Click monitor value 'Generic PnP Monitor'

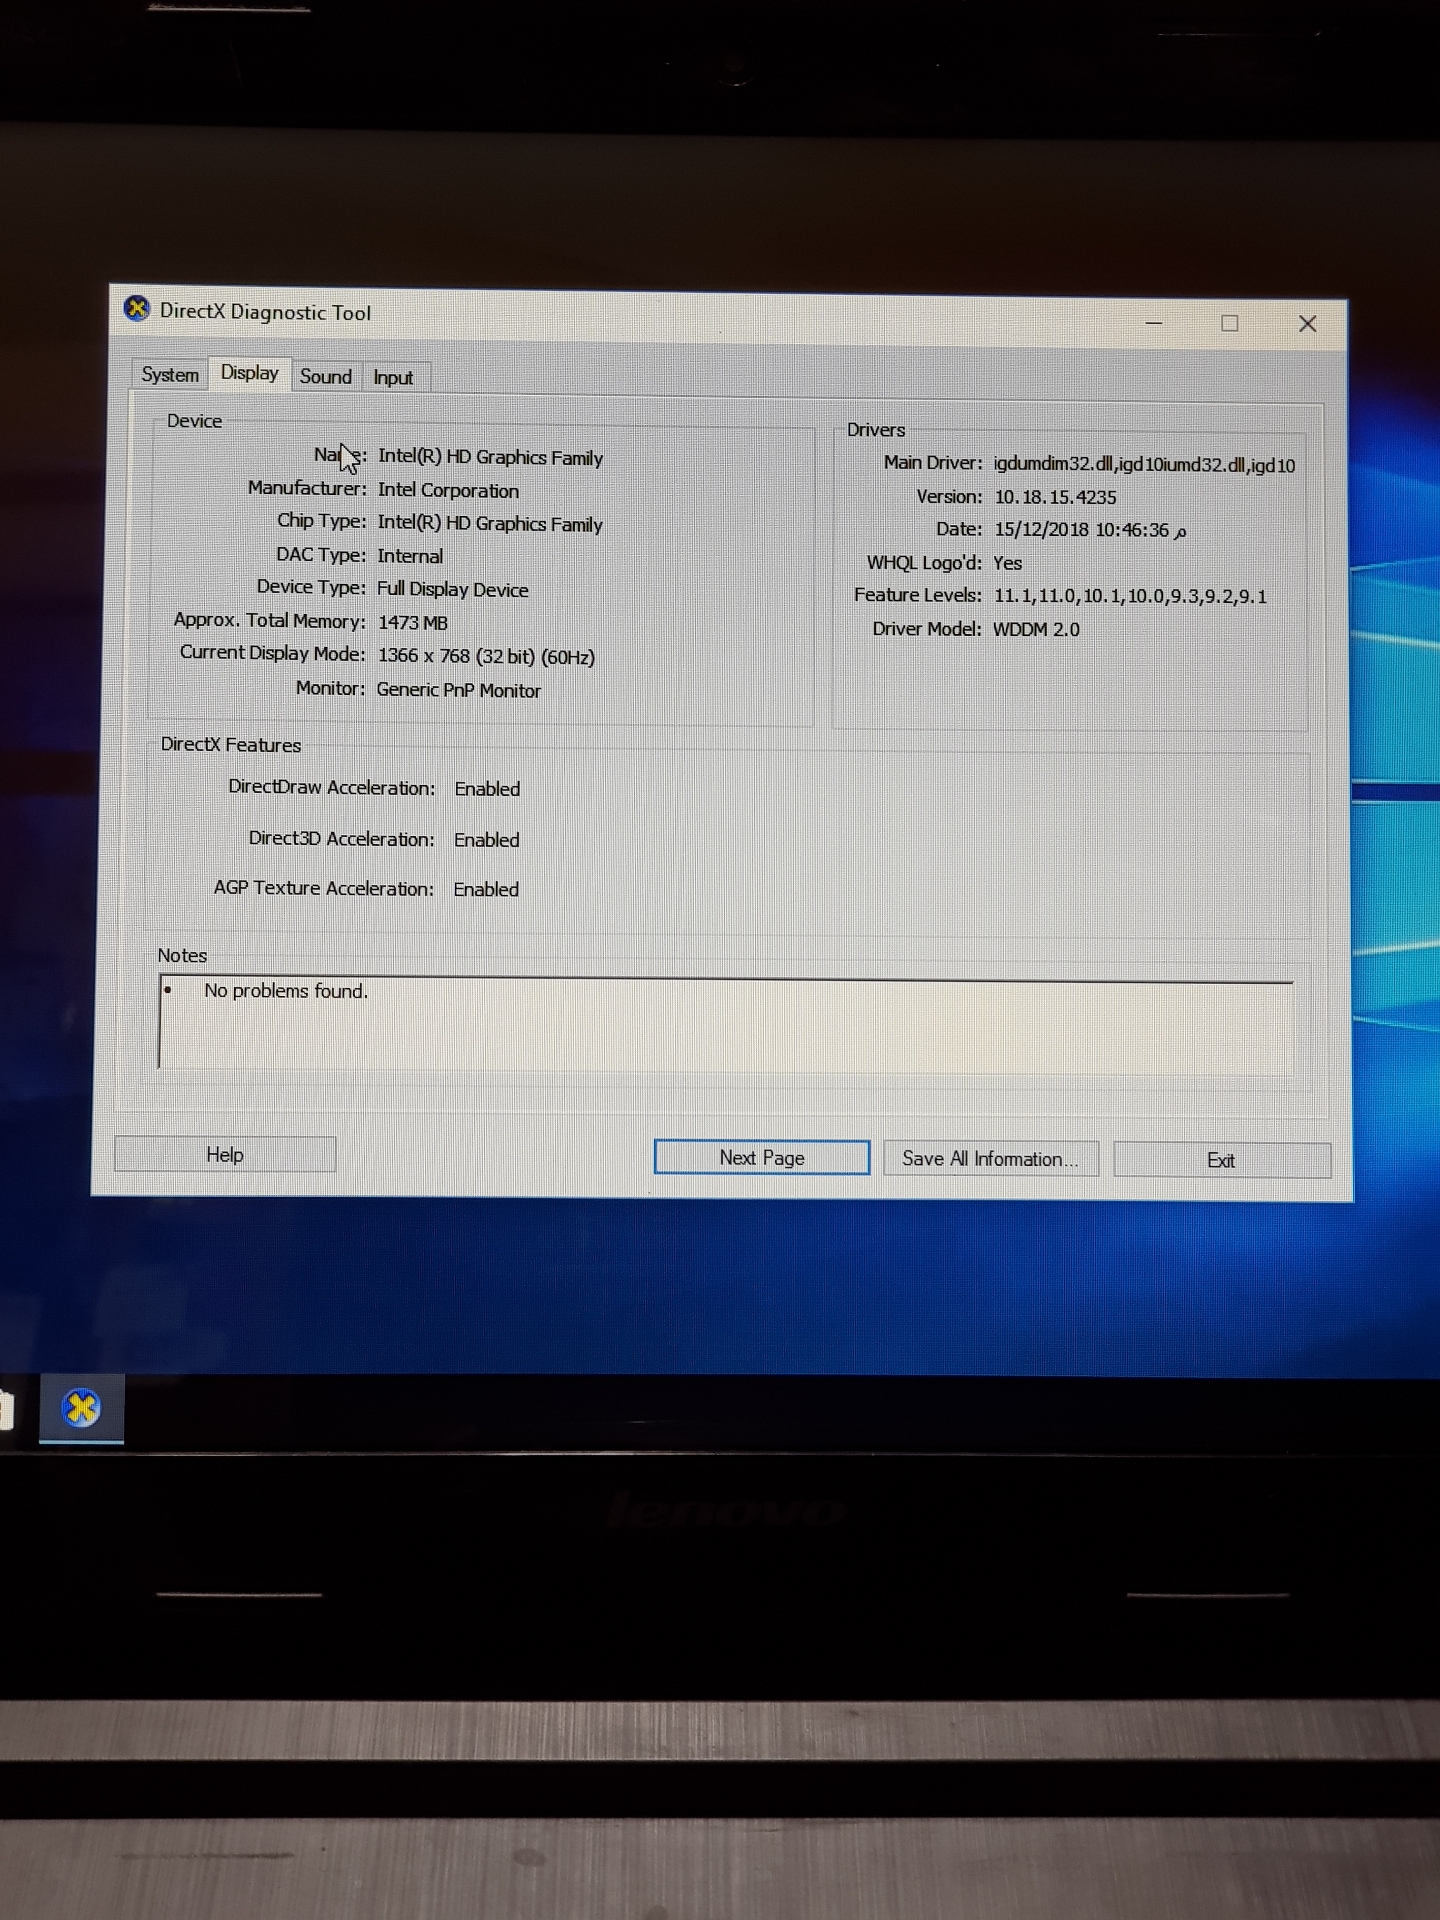coord(458,690)
